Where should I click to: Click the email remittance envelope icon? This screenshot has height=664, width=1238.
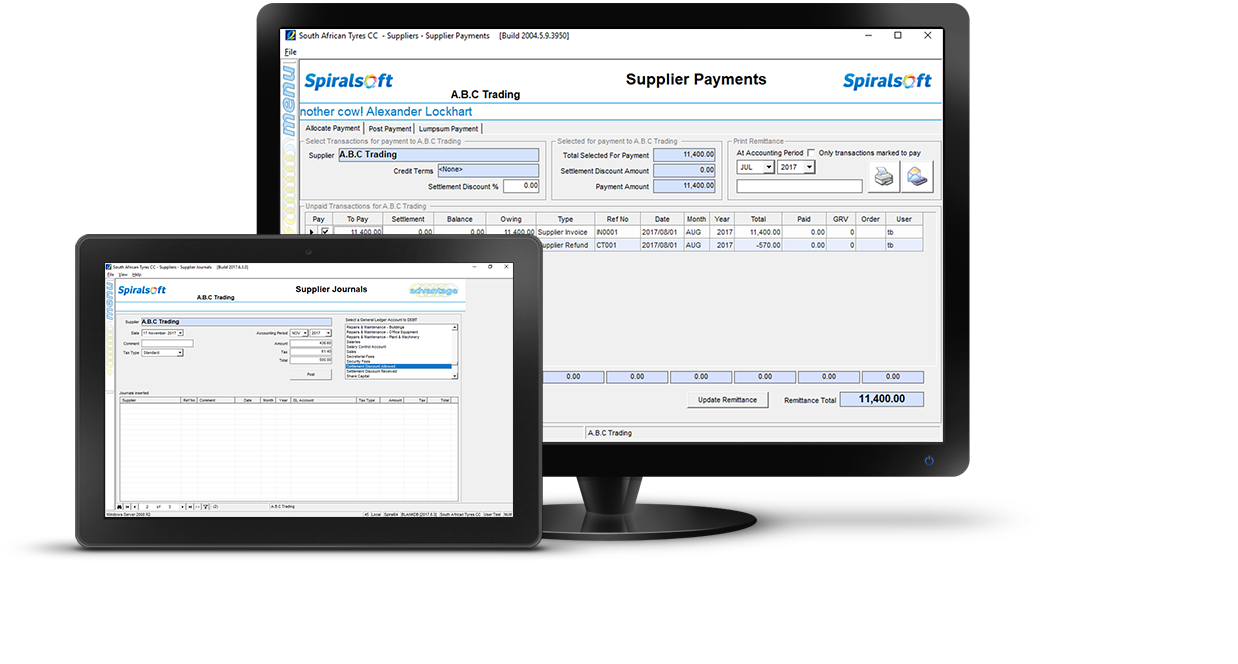[x=918, y=177]
